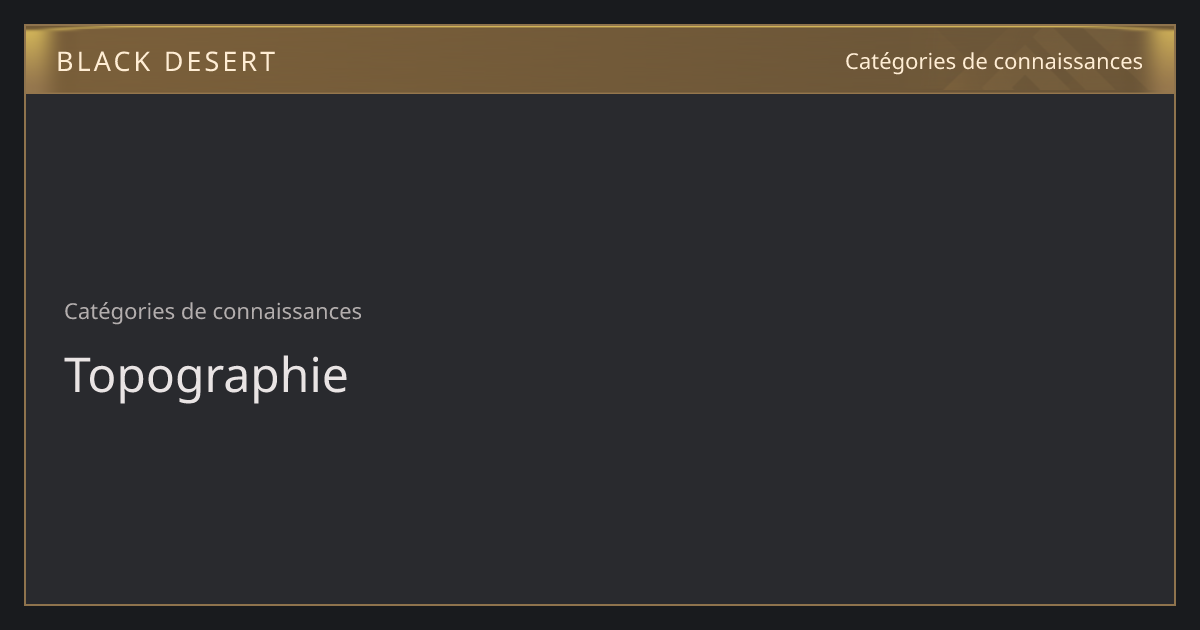Screen dimensions: 1200x630
Task: Click the gold header bar's glowing left corner
Action: point(40,60)
